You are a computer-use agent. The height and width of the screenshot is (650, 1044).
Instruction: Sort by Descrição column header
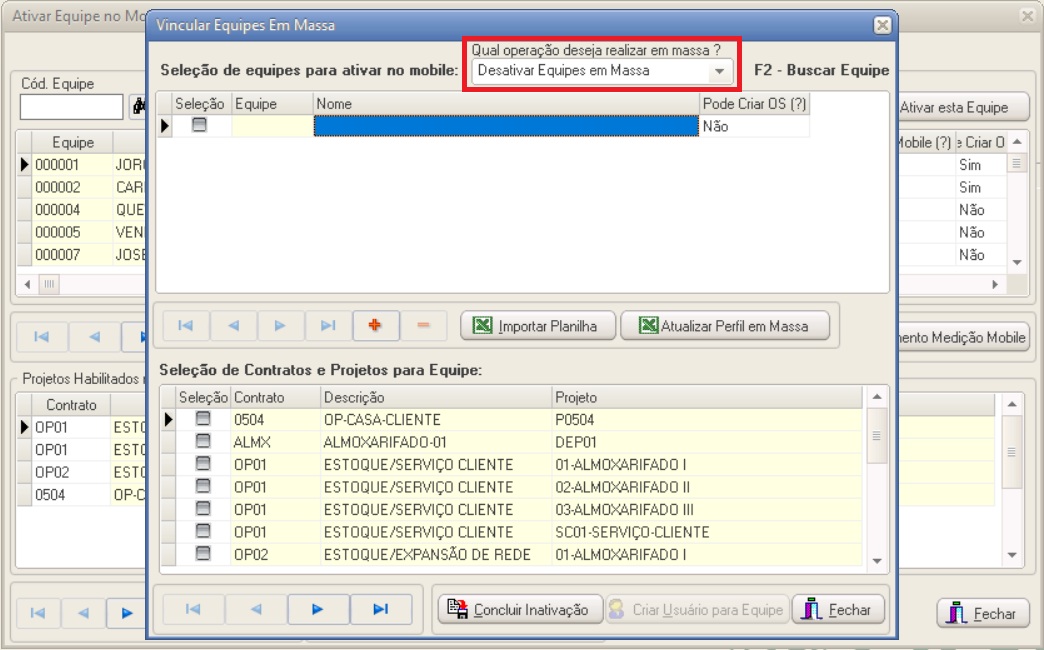click(x=435, y=398)
